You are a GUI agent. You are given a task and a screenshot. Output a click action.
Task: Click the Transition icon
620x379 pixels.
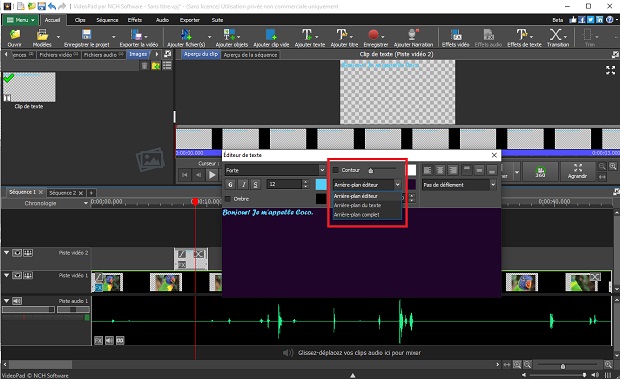point(556,35)
